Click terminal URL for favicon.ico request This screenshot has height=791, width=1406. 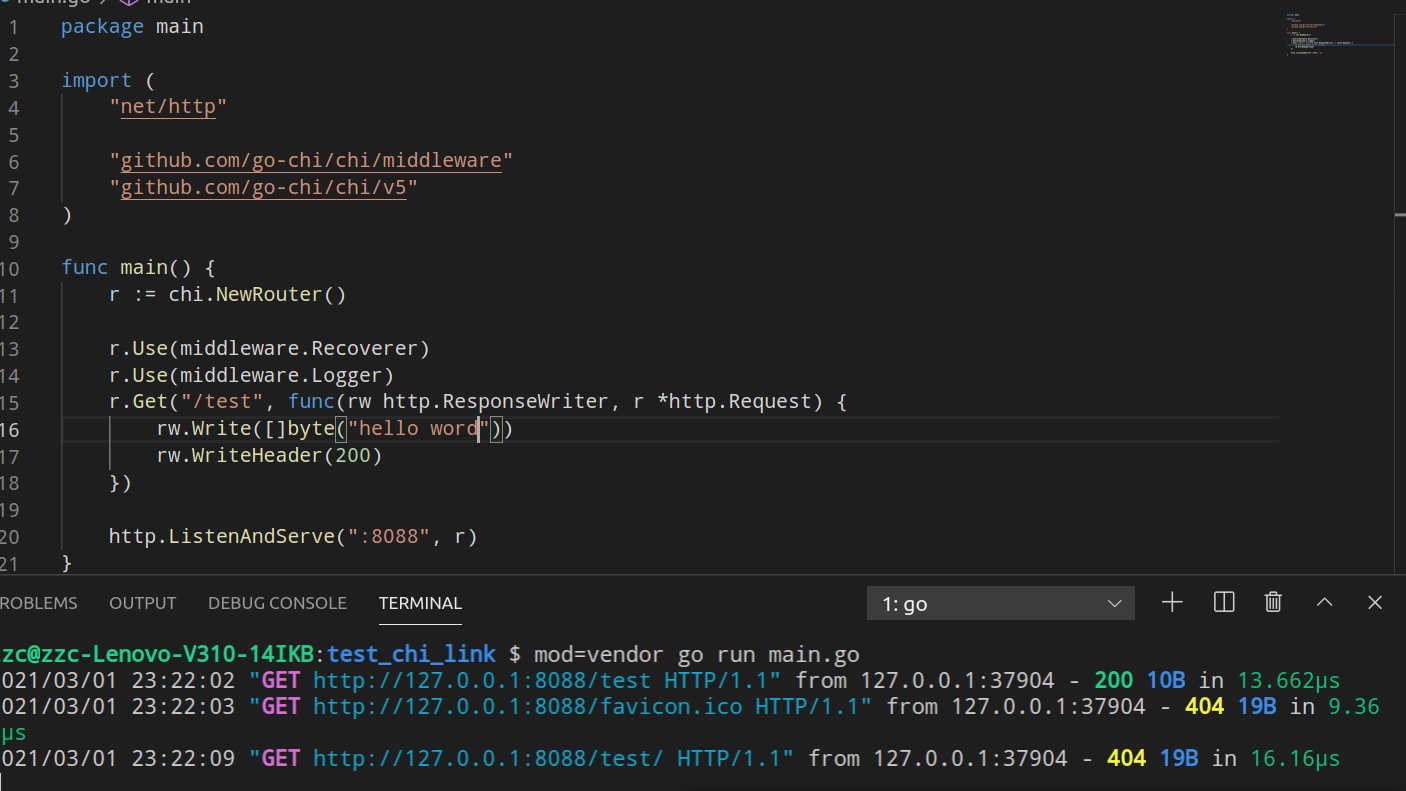528,708
